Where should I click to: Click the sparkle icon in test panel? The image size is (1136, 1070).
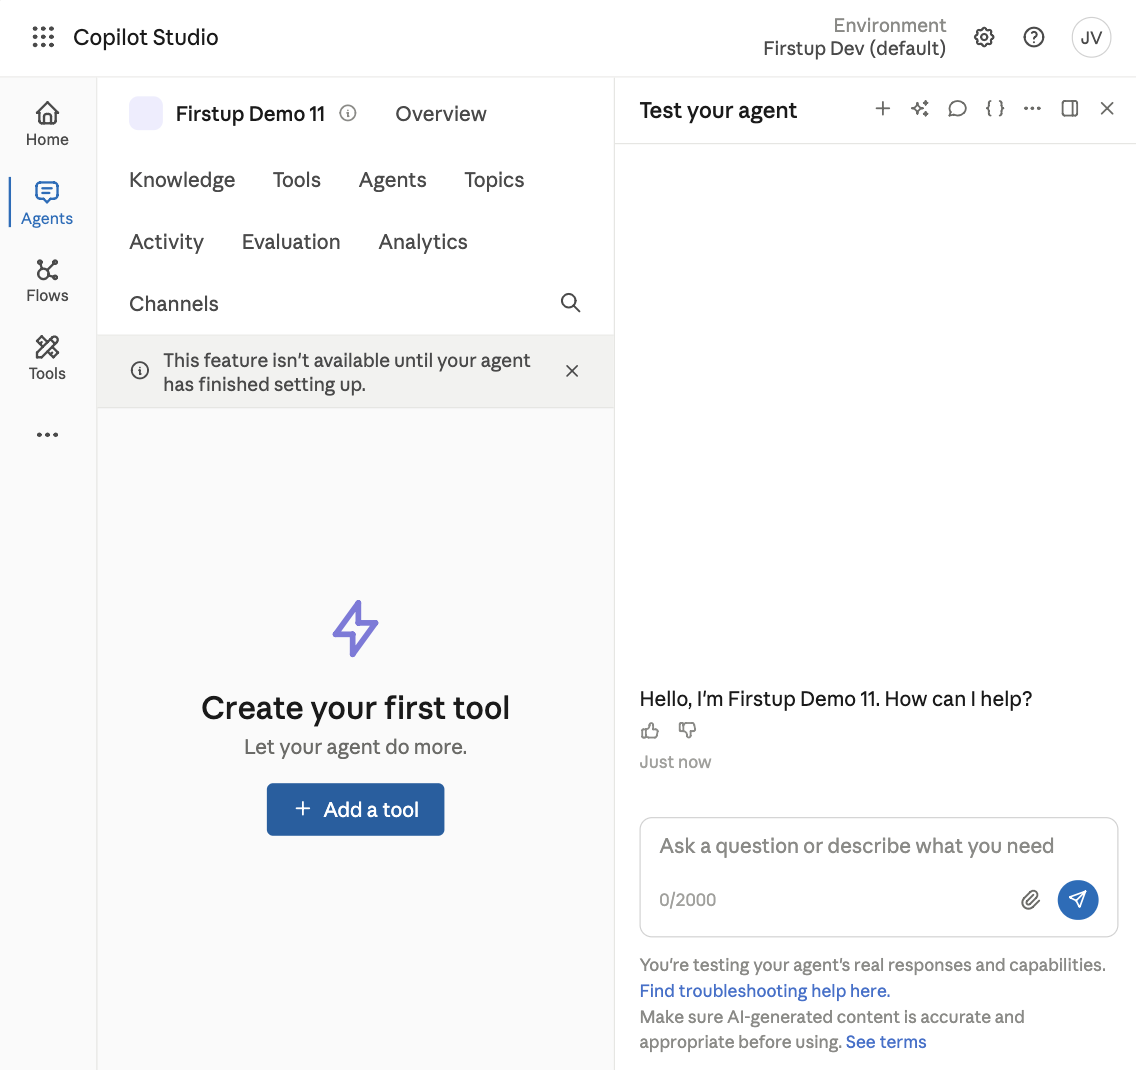pyautogui.click(x=920, y=109)
